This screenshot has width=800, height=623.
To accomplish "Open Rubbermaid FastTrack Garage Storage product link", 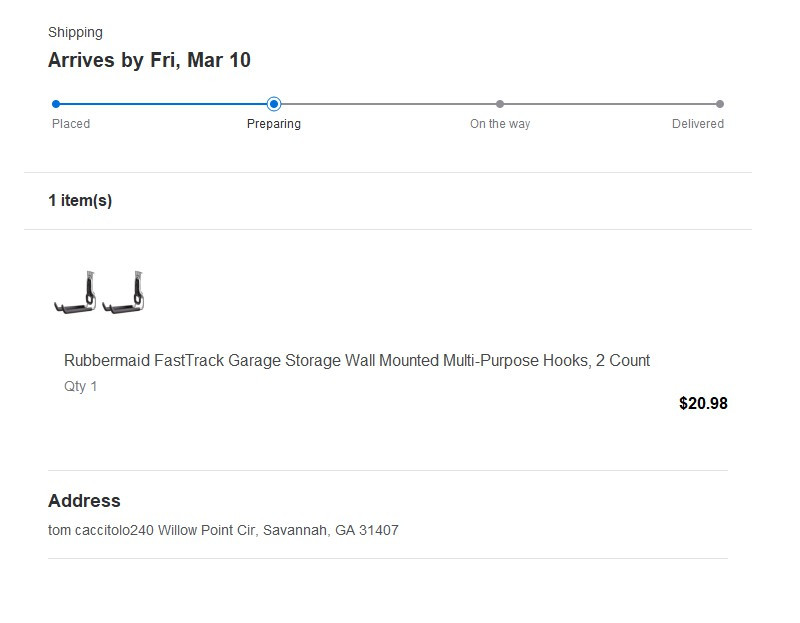I will [x=357, y=361].
